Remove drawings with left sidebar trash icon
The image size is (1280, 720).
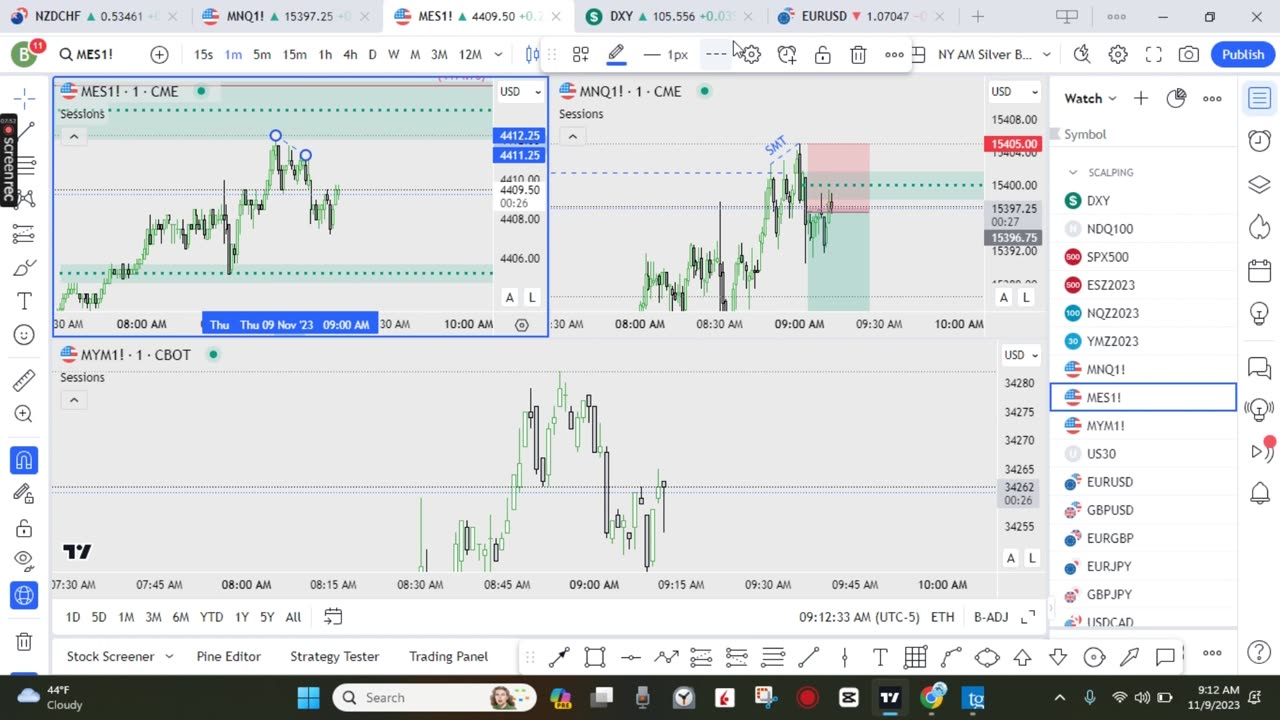pos(25,641)
